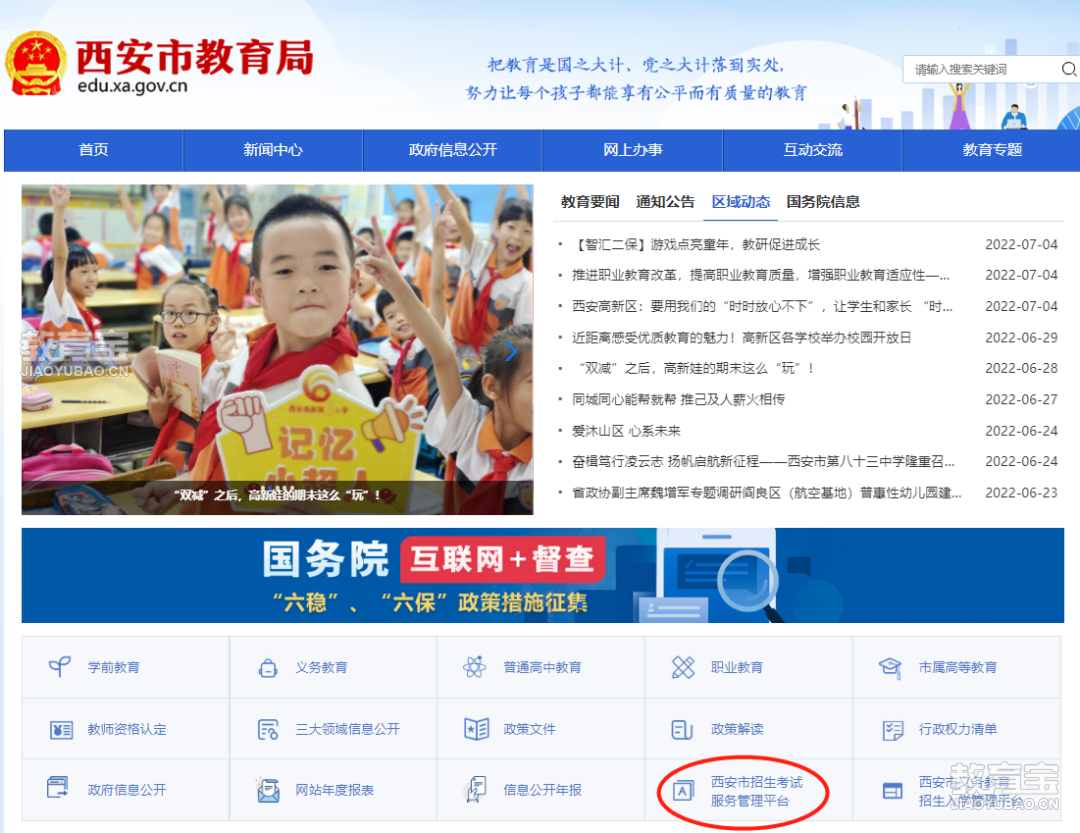Image resolution: width=1080 pixels, height=833 pixels.
Task: Open article 【智汇二保】游戏点亮童年
Action: [x=696, y=245]
